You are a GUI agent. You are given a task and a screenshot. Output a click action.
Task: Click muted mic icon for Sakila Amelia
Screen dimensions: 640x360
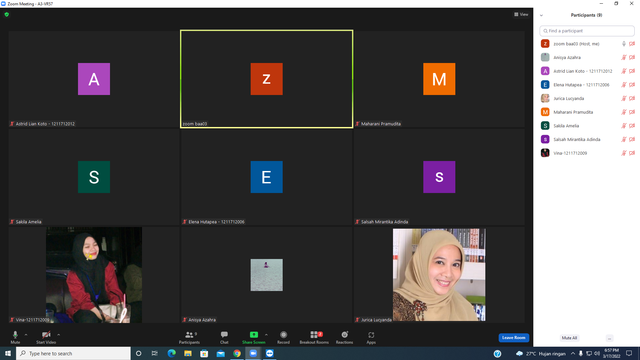(624, 126)
